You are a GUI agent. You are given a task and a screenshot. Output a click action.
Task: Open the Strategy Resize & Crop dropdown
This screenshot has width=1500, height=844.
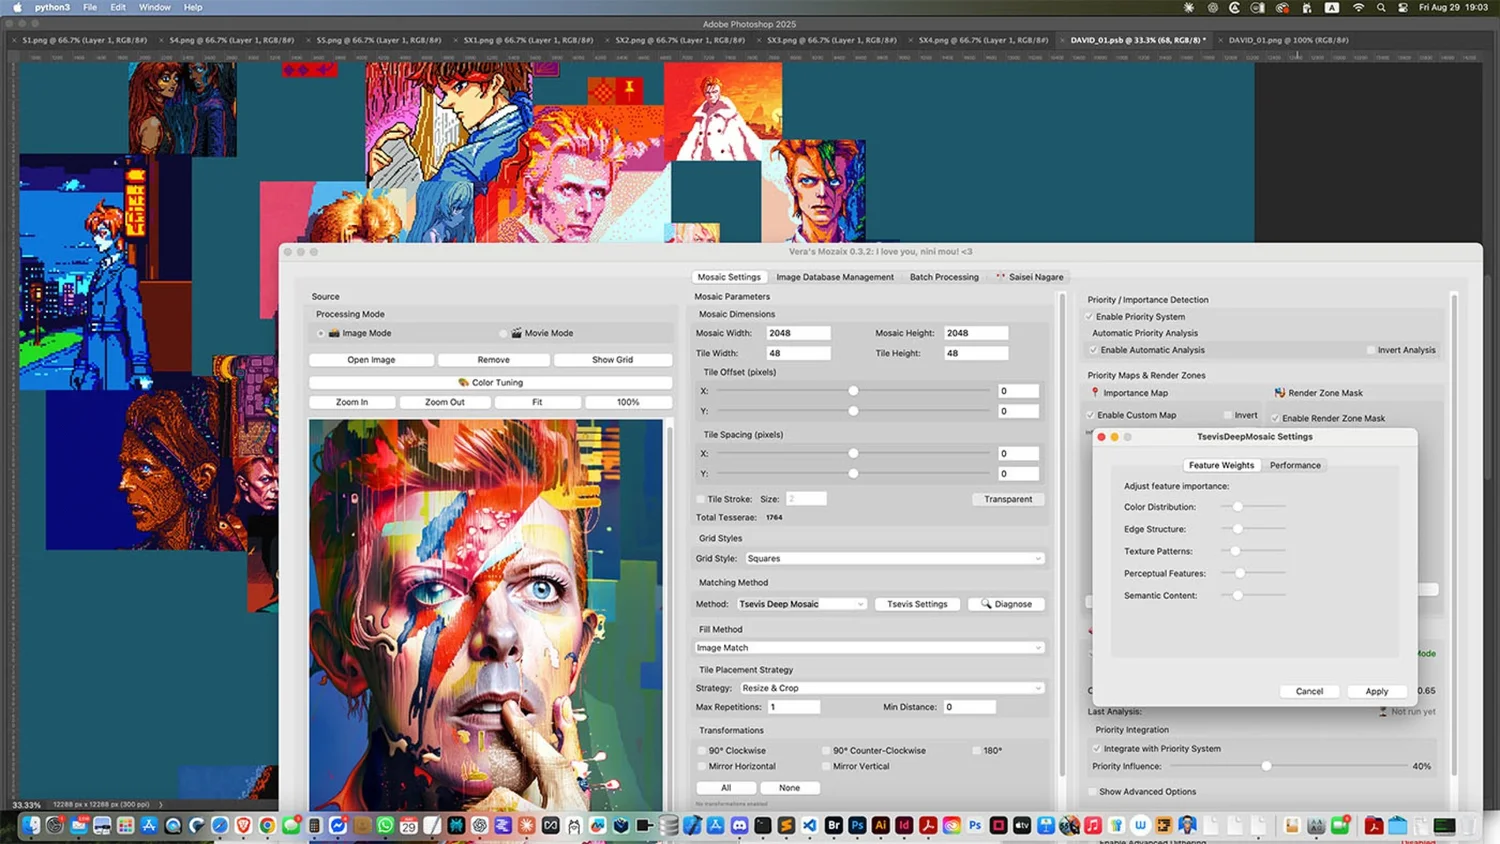click(x=891, y=688)
